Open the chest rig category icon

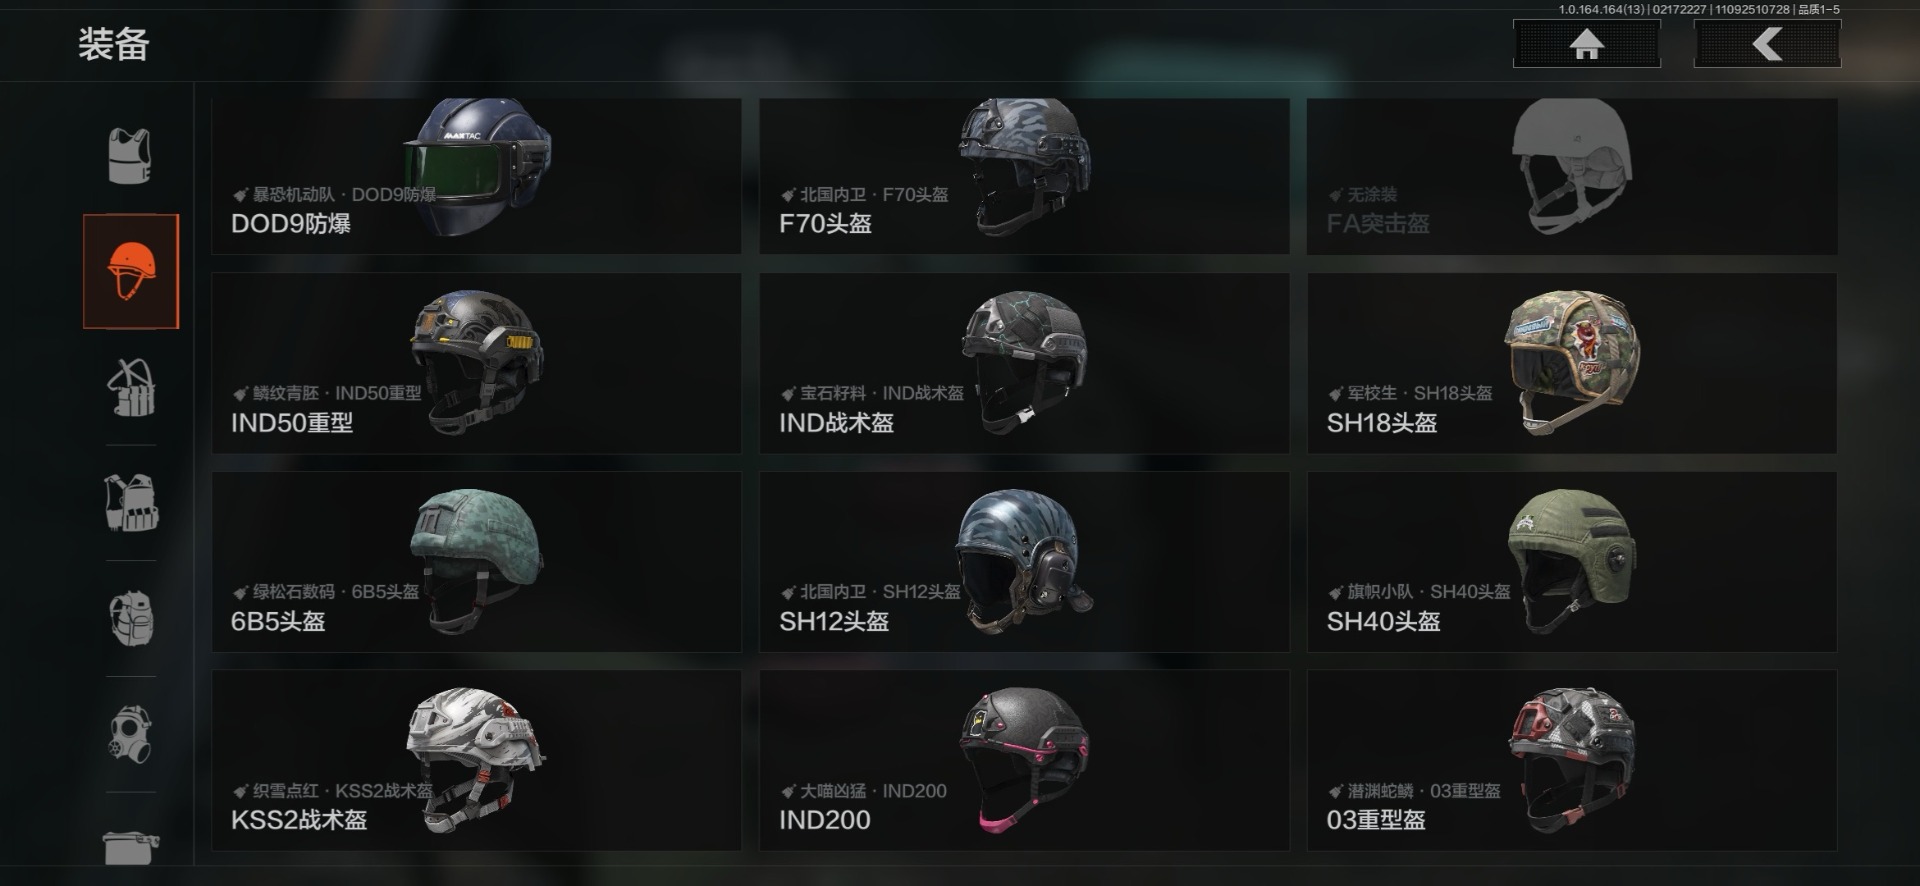click(131, 387)
